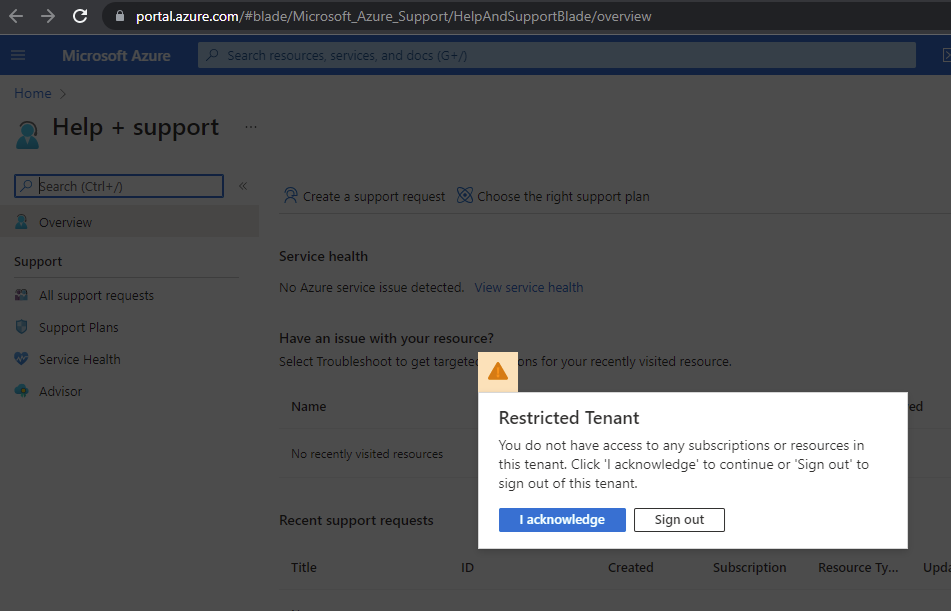951x611 pixels.
Task: Click Create a support request
Action: (x=365, y=196)
